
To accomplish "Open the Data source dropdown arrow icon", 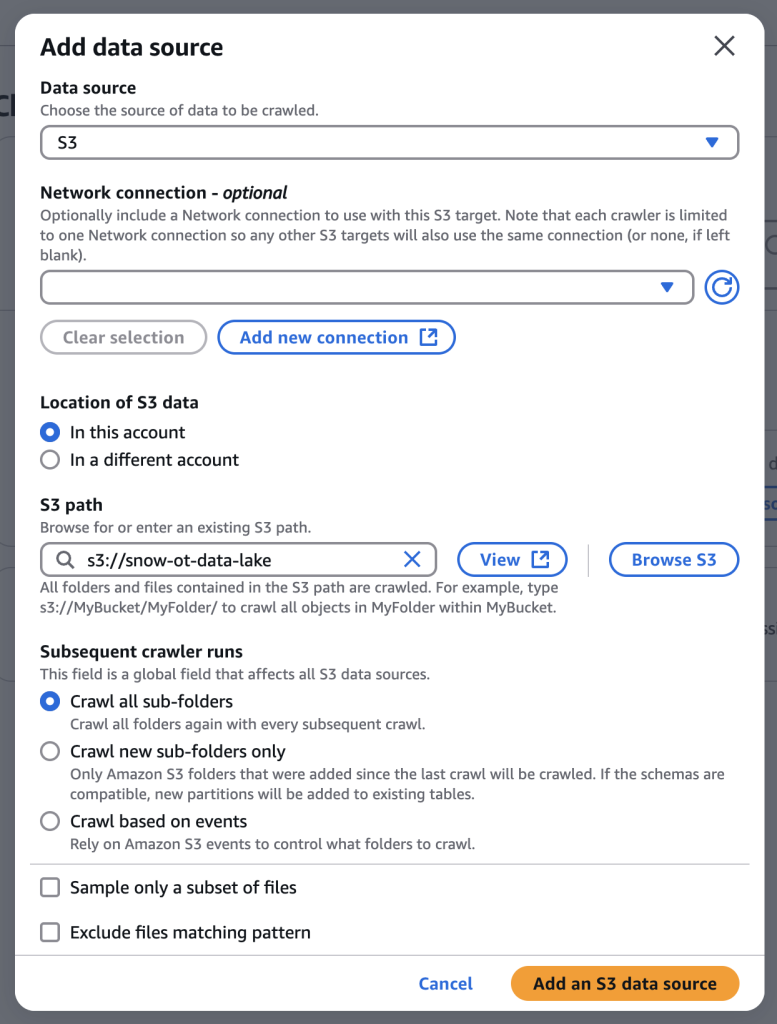I will [x=713, y=142].
